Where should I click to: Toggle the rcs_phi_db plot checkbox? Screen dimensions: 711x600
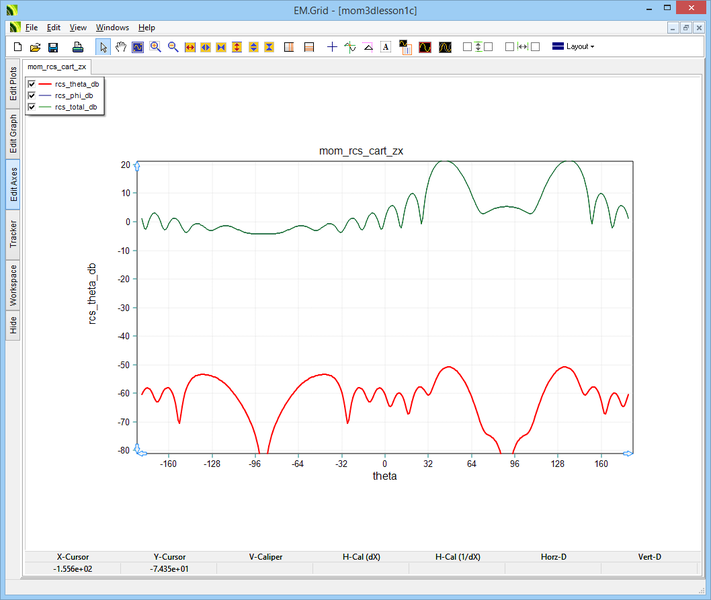coord(32,95)
